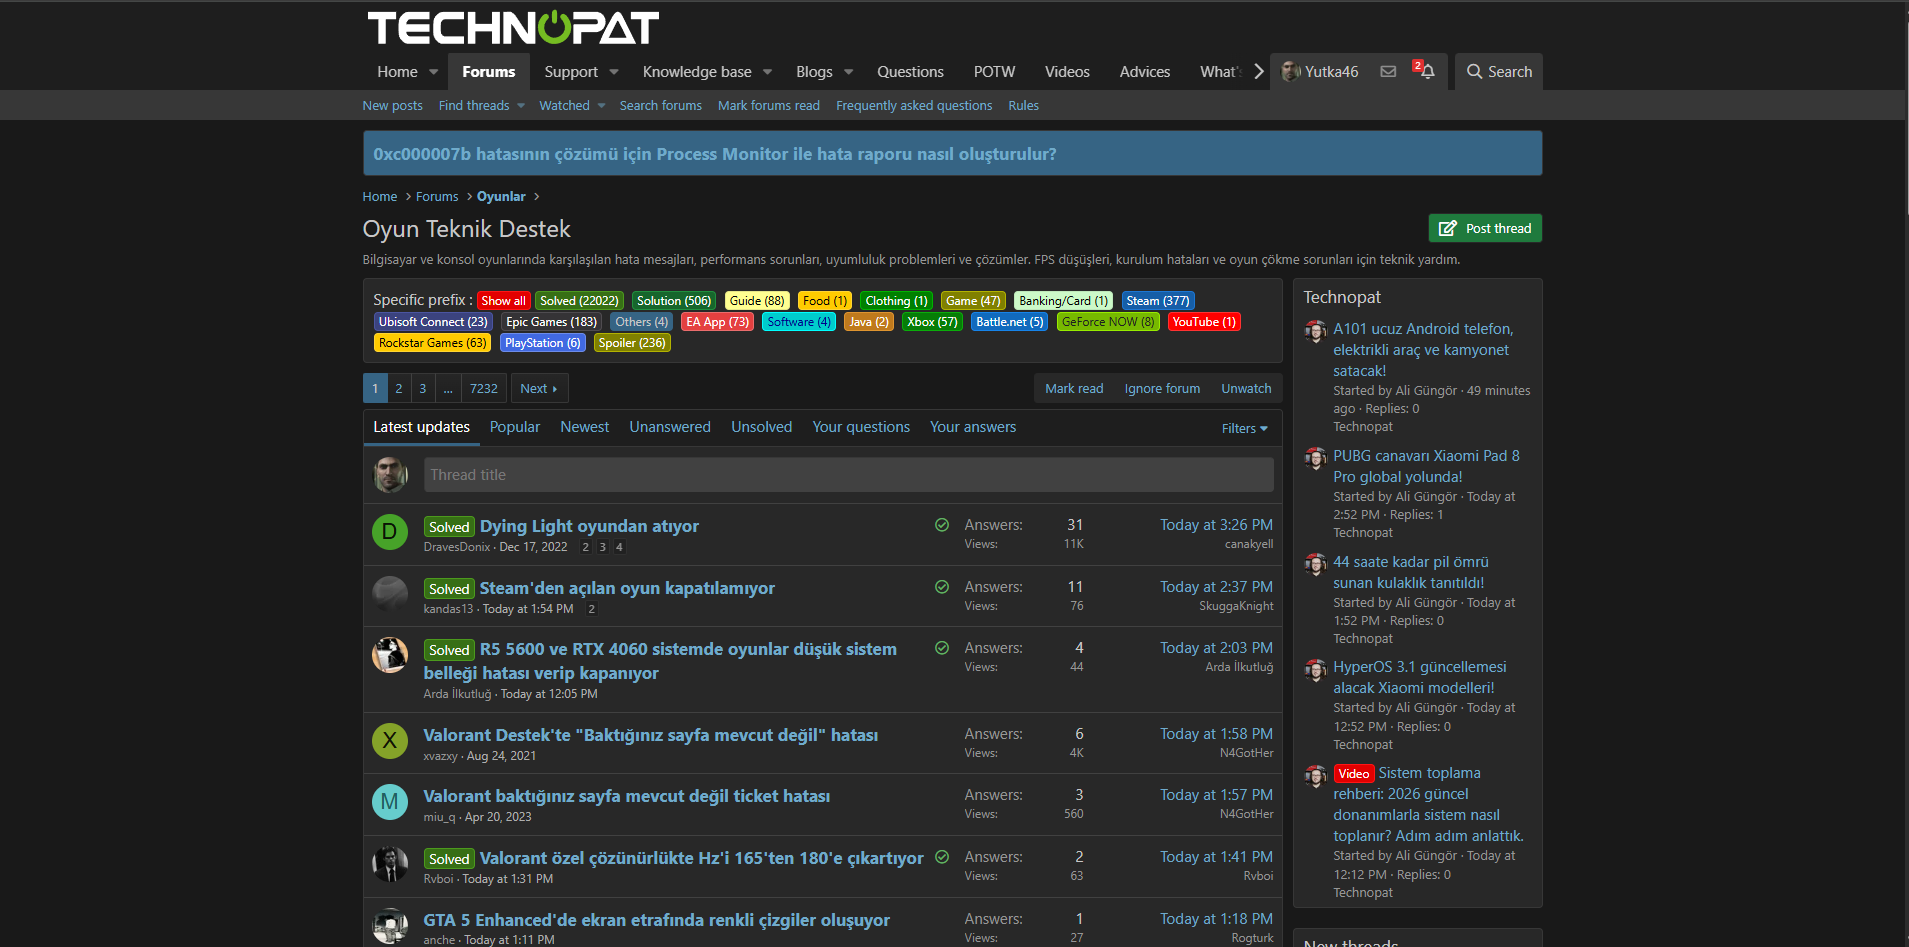Expand the Home menu dropdown arrow
The height and width of the screenshot is (947, 1909).
(433, 72)
